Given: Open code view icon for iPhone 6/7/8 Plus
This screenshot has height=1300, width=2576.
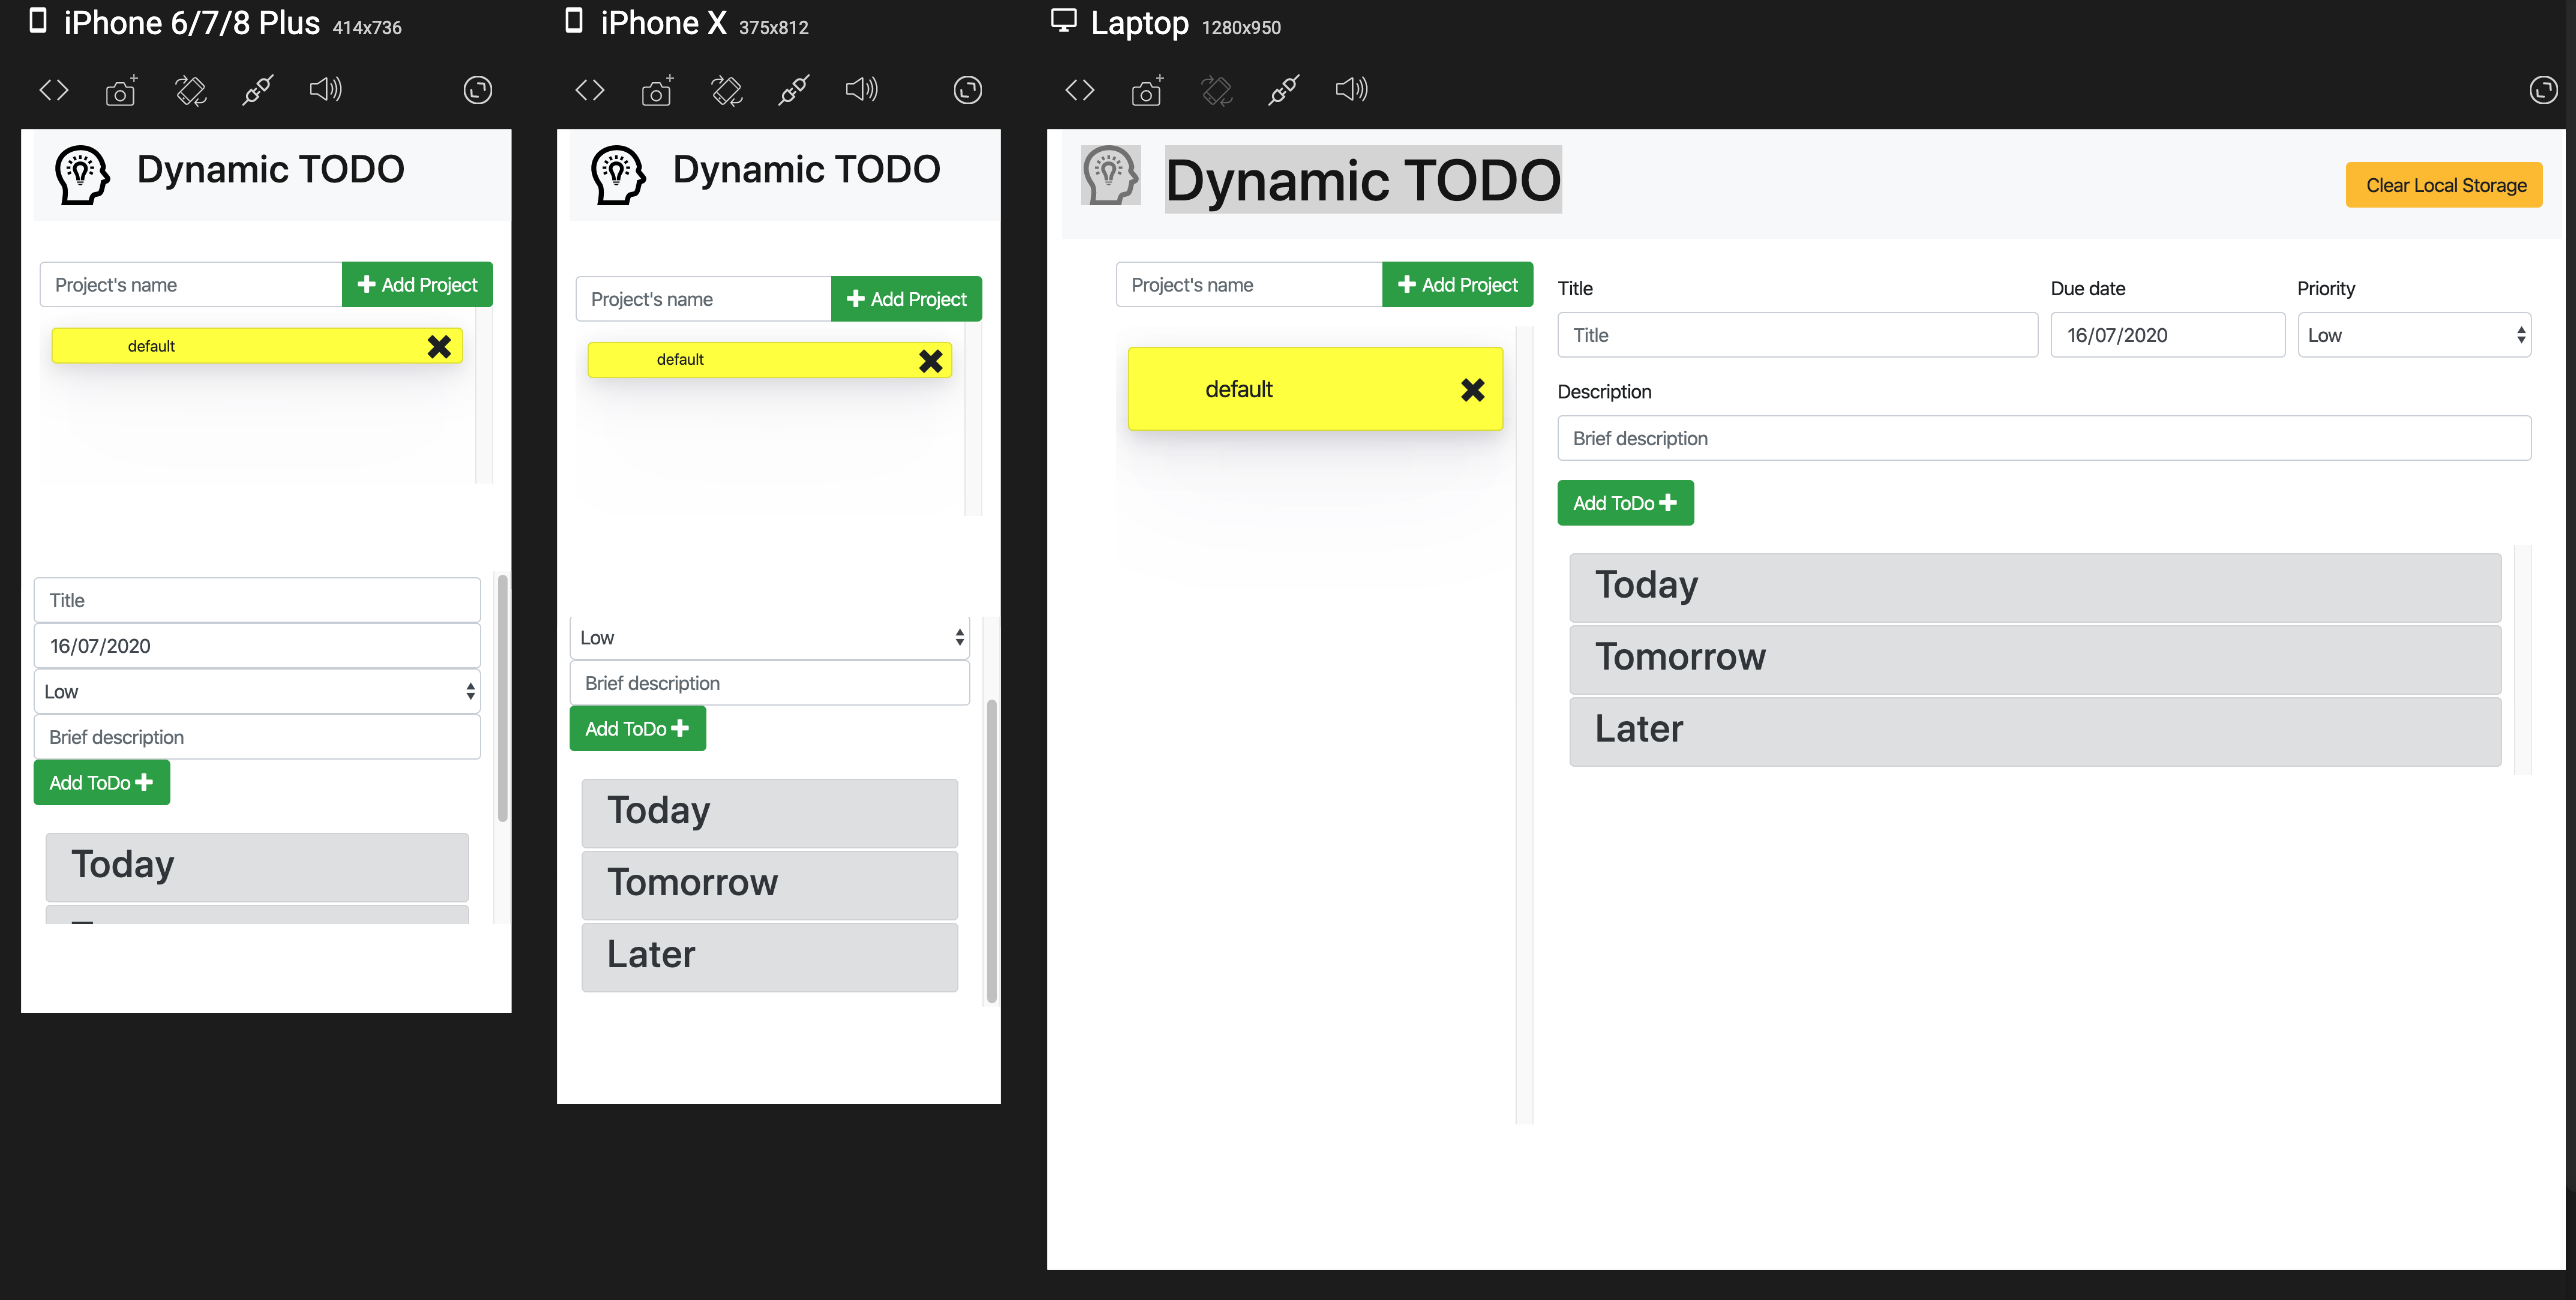Looking at the screenshot, I should (x=54, y=91).
